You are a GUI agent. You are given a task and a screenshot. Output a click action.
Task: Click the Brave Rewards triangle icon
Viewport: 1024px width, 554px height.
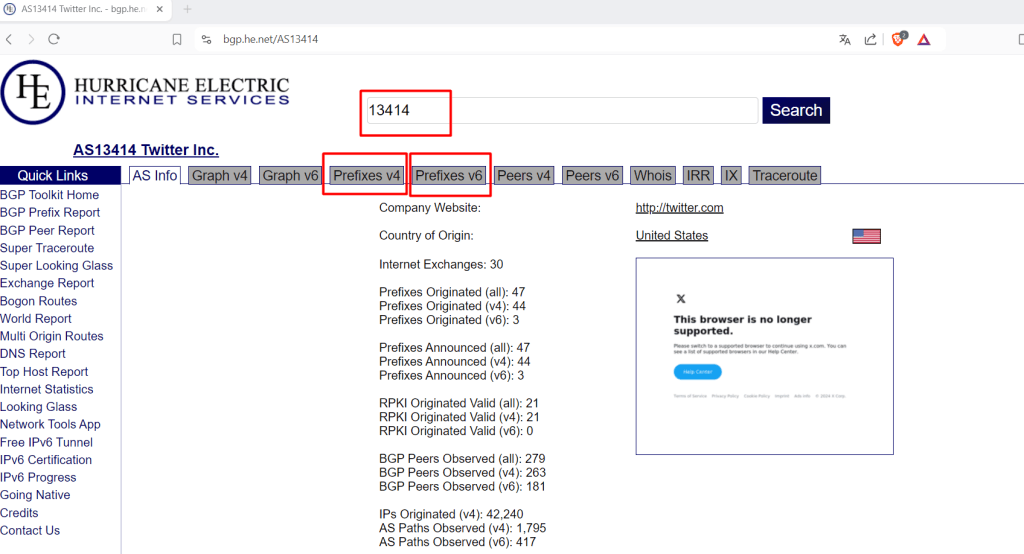point(924,39)
